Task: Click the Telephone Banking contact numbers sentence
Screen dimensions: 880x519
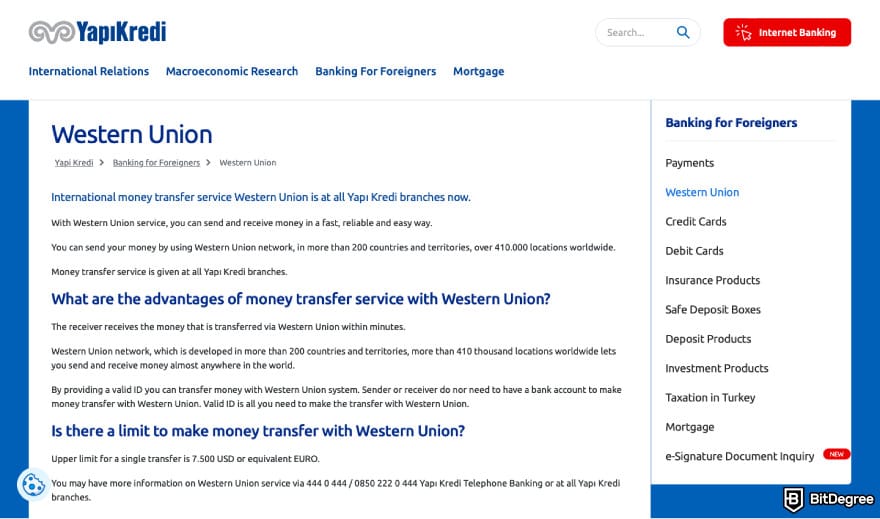Action: [336, 490]
